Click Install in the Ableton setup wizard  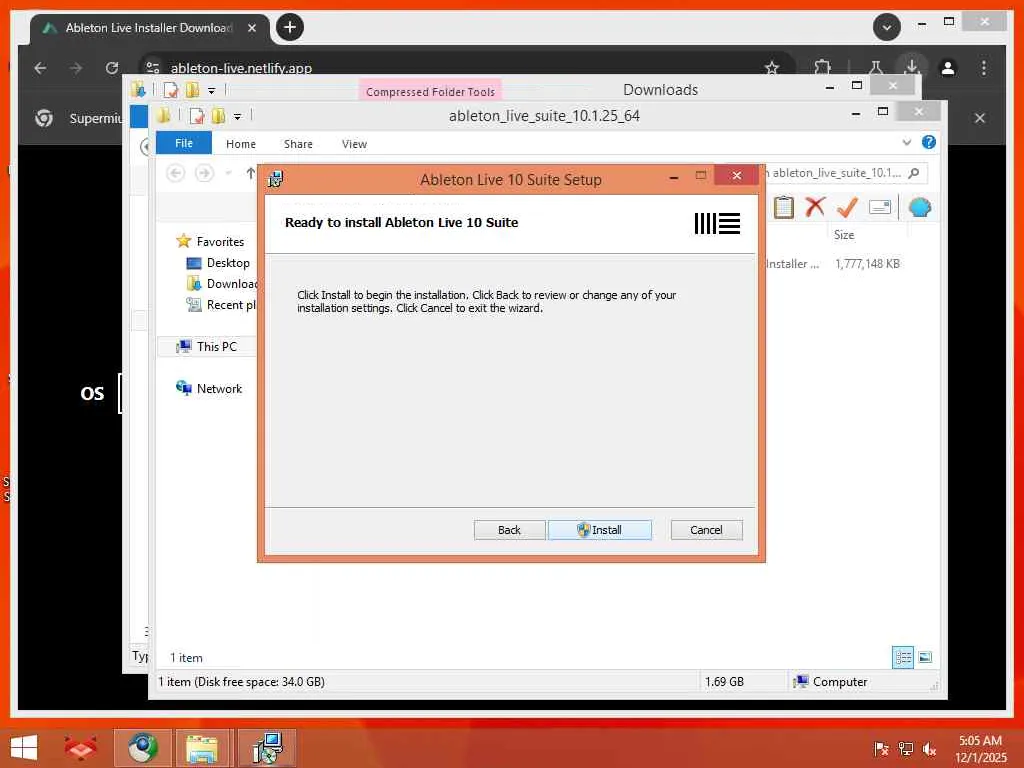tap(600, 530)
